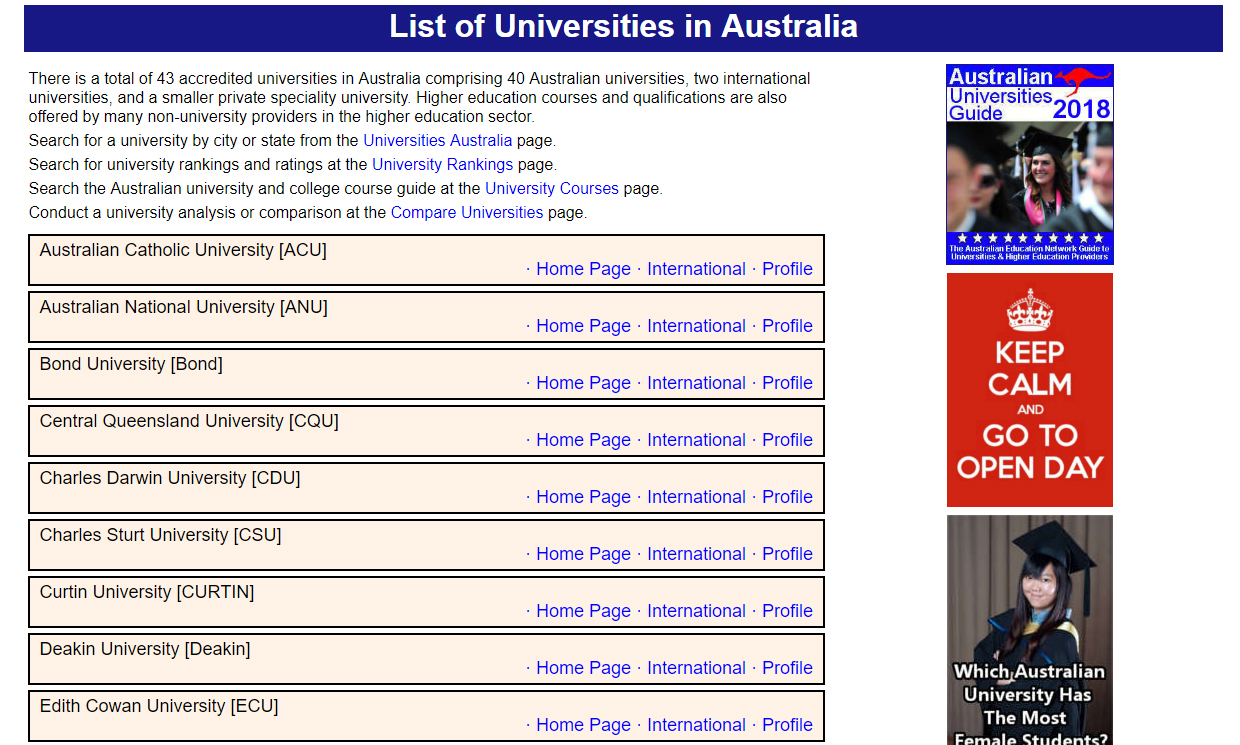Select the Charles Sturt University [CSU] name
1240x745 pixels.
[160, 535]
